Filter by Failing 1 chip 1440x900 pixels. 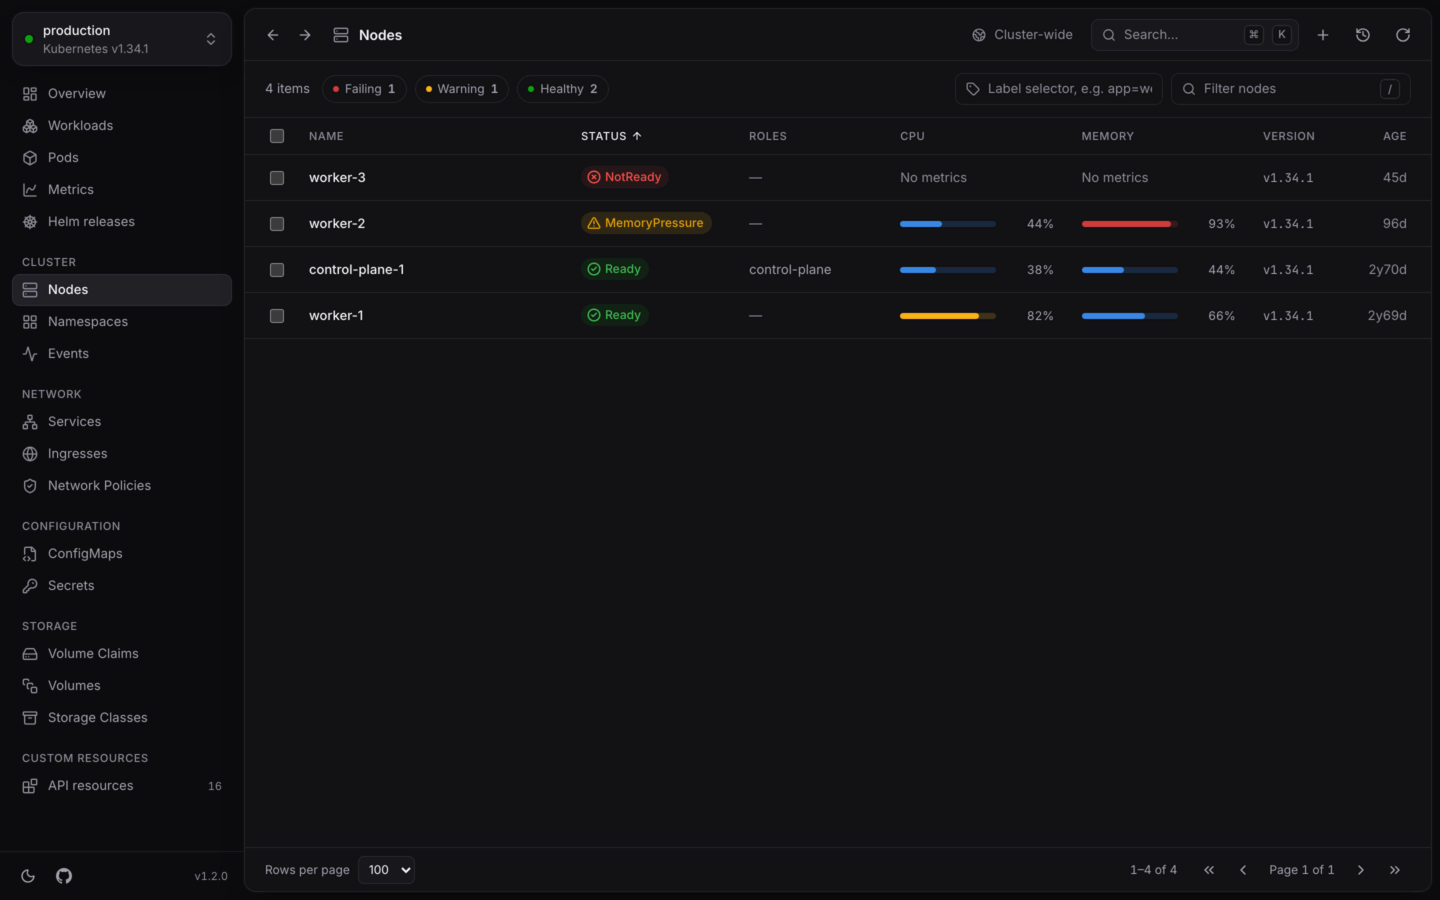[364, 89]
